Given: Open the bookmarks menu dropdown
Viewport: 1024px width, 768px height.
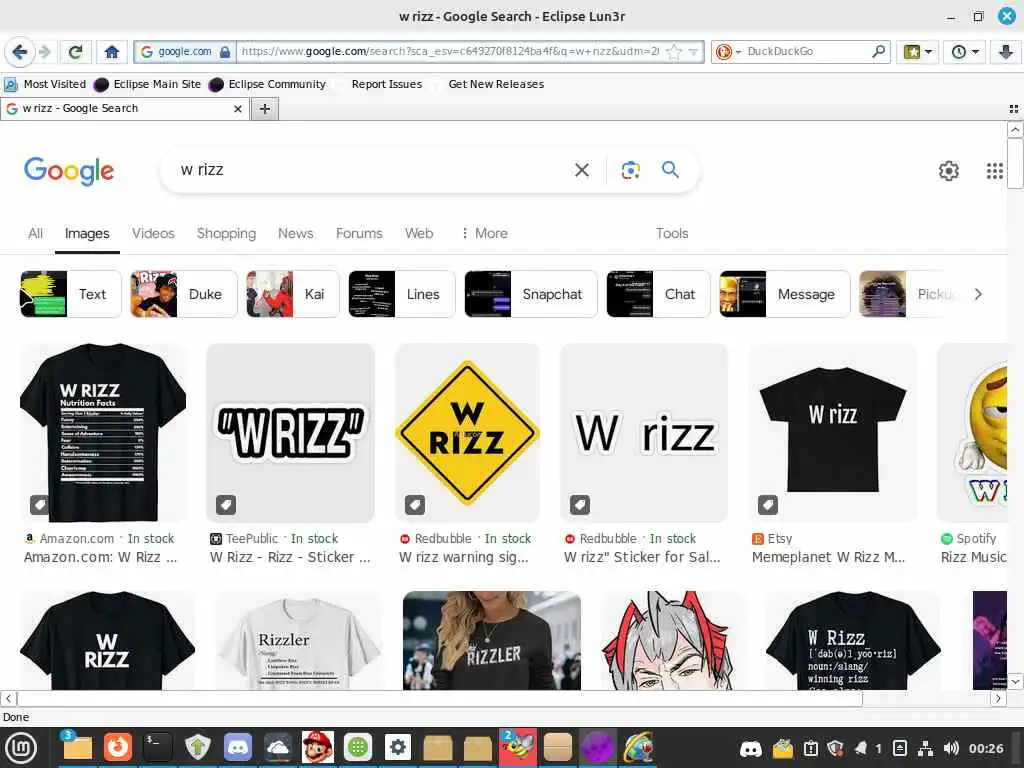Looking at the screenshot, I should pyautogui.click(x=917, y=52).
